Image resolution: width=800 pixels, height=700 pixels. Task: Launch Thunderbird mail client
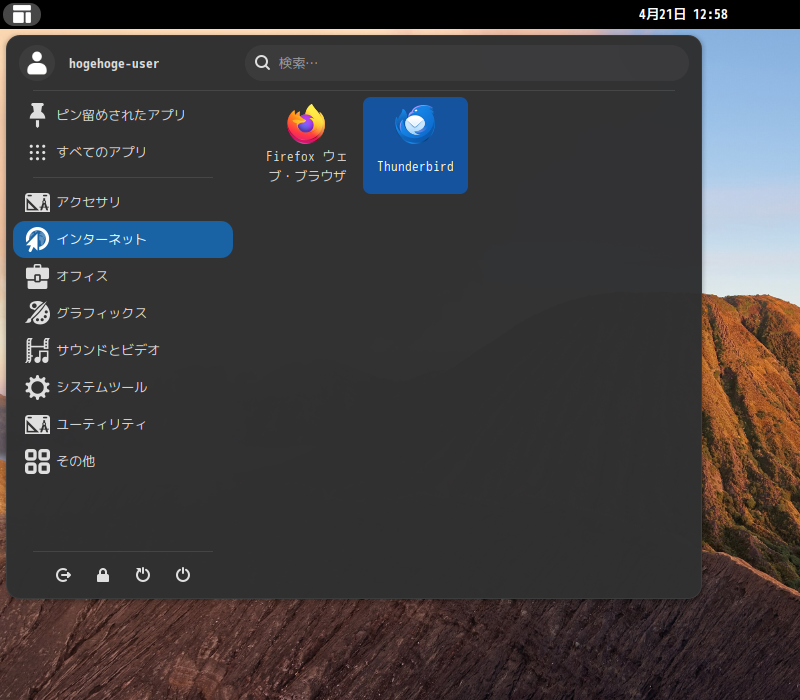click(415, 145)
